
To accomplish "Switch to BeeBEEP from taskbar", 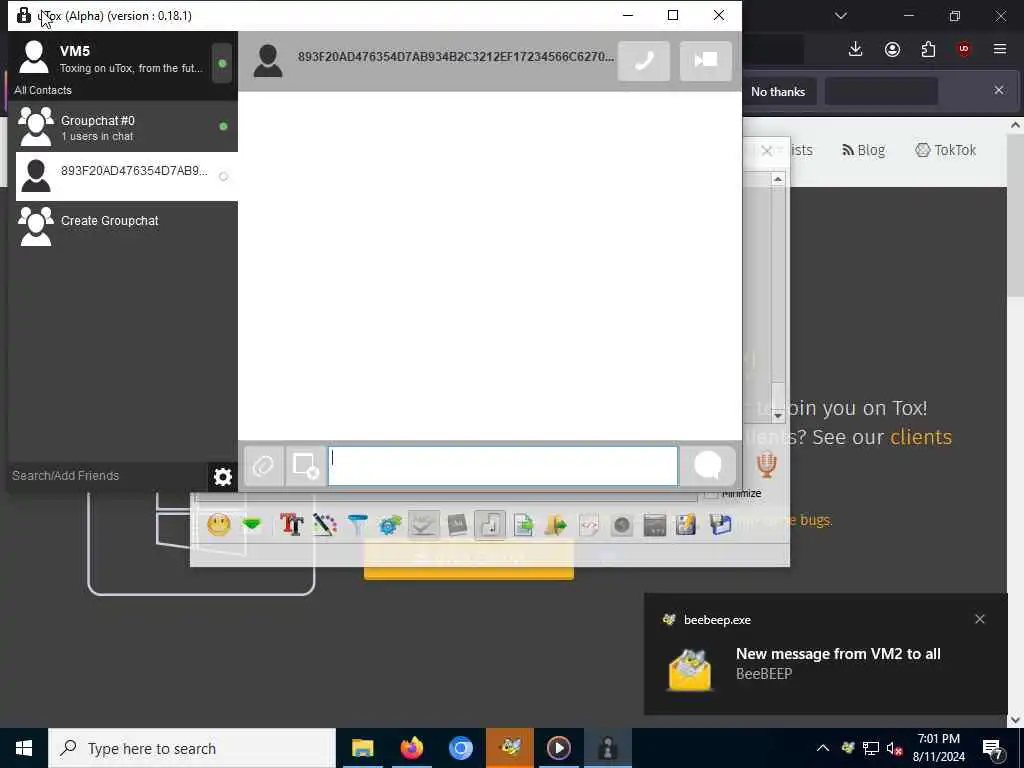I will tap(510, 748).
